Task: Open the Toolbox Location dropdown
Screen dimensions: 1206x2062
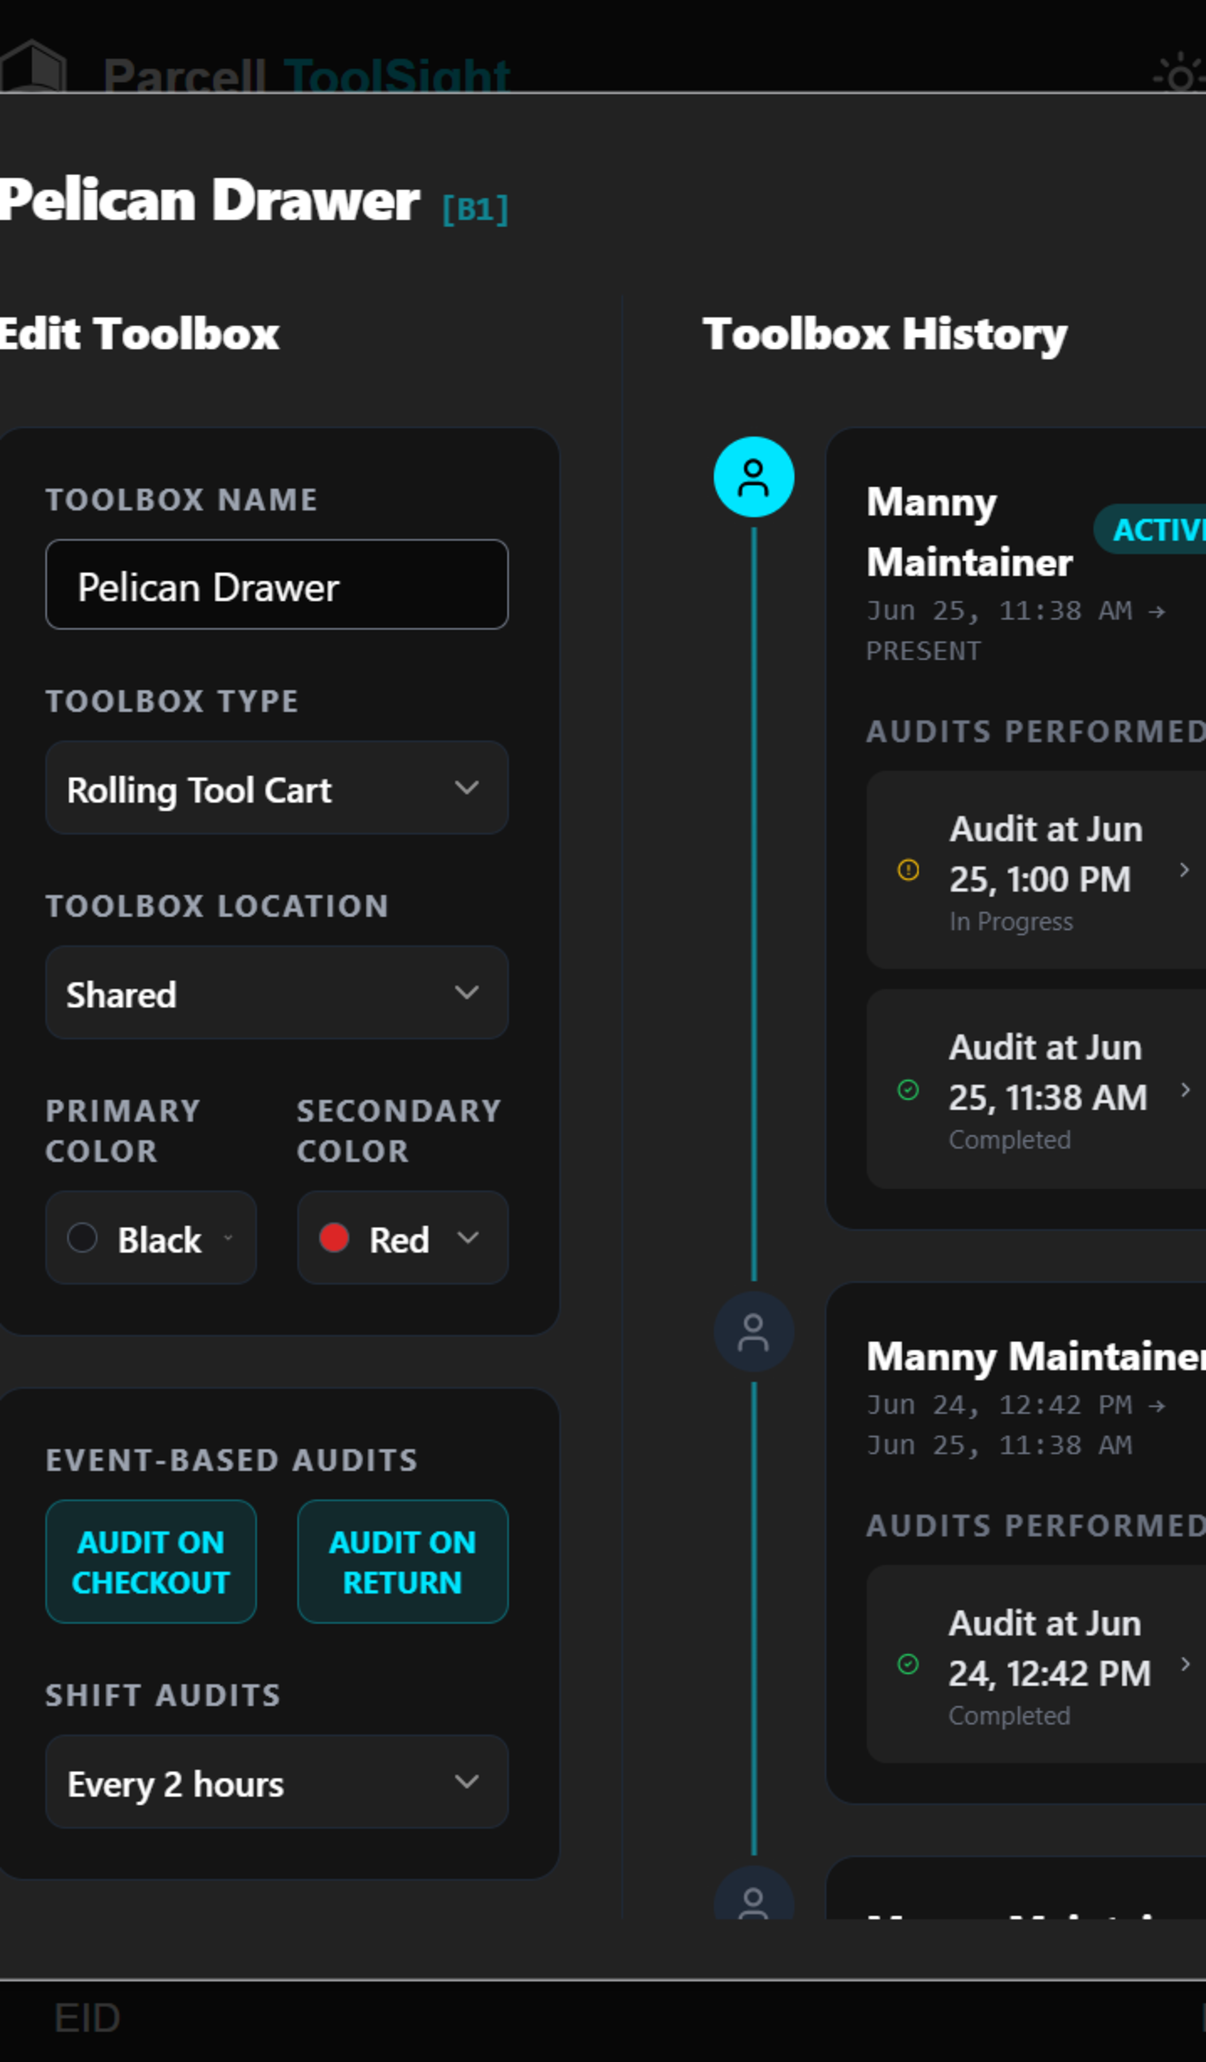Action: pos(277,993)
